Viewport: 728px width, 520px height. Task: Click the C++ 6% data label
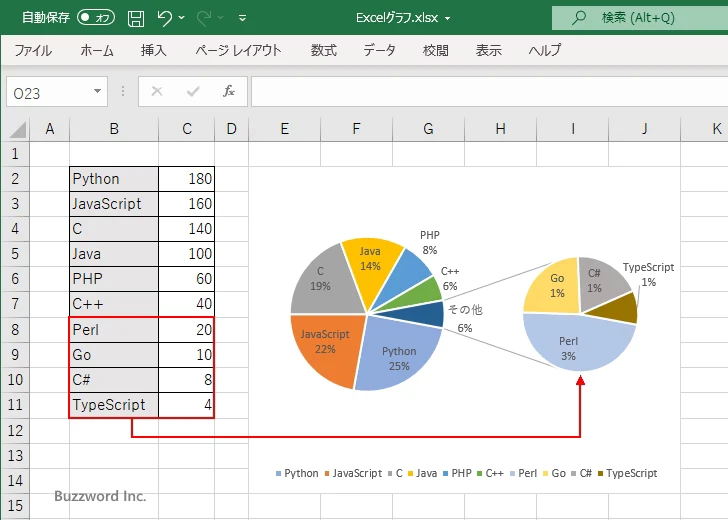449,279
